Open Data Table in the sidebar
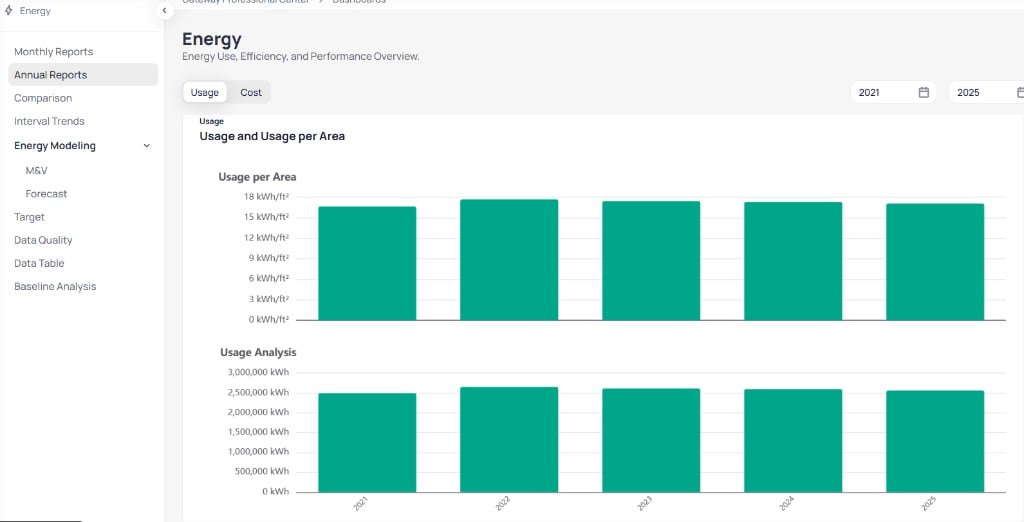 [x=39, y=263]
